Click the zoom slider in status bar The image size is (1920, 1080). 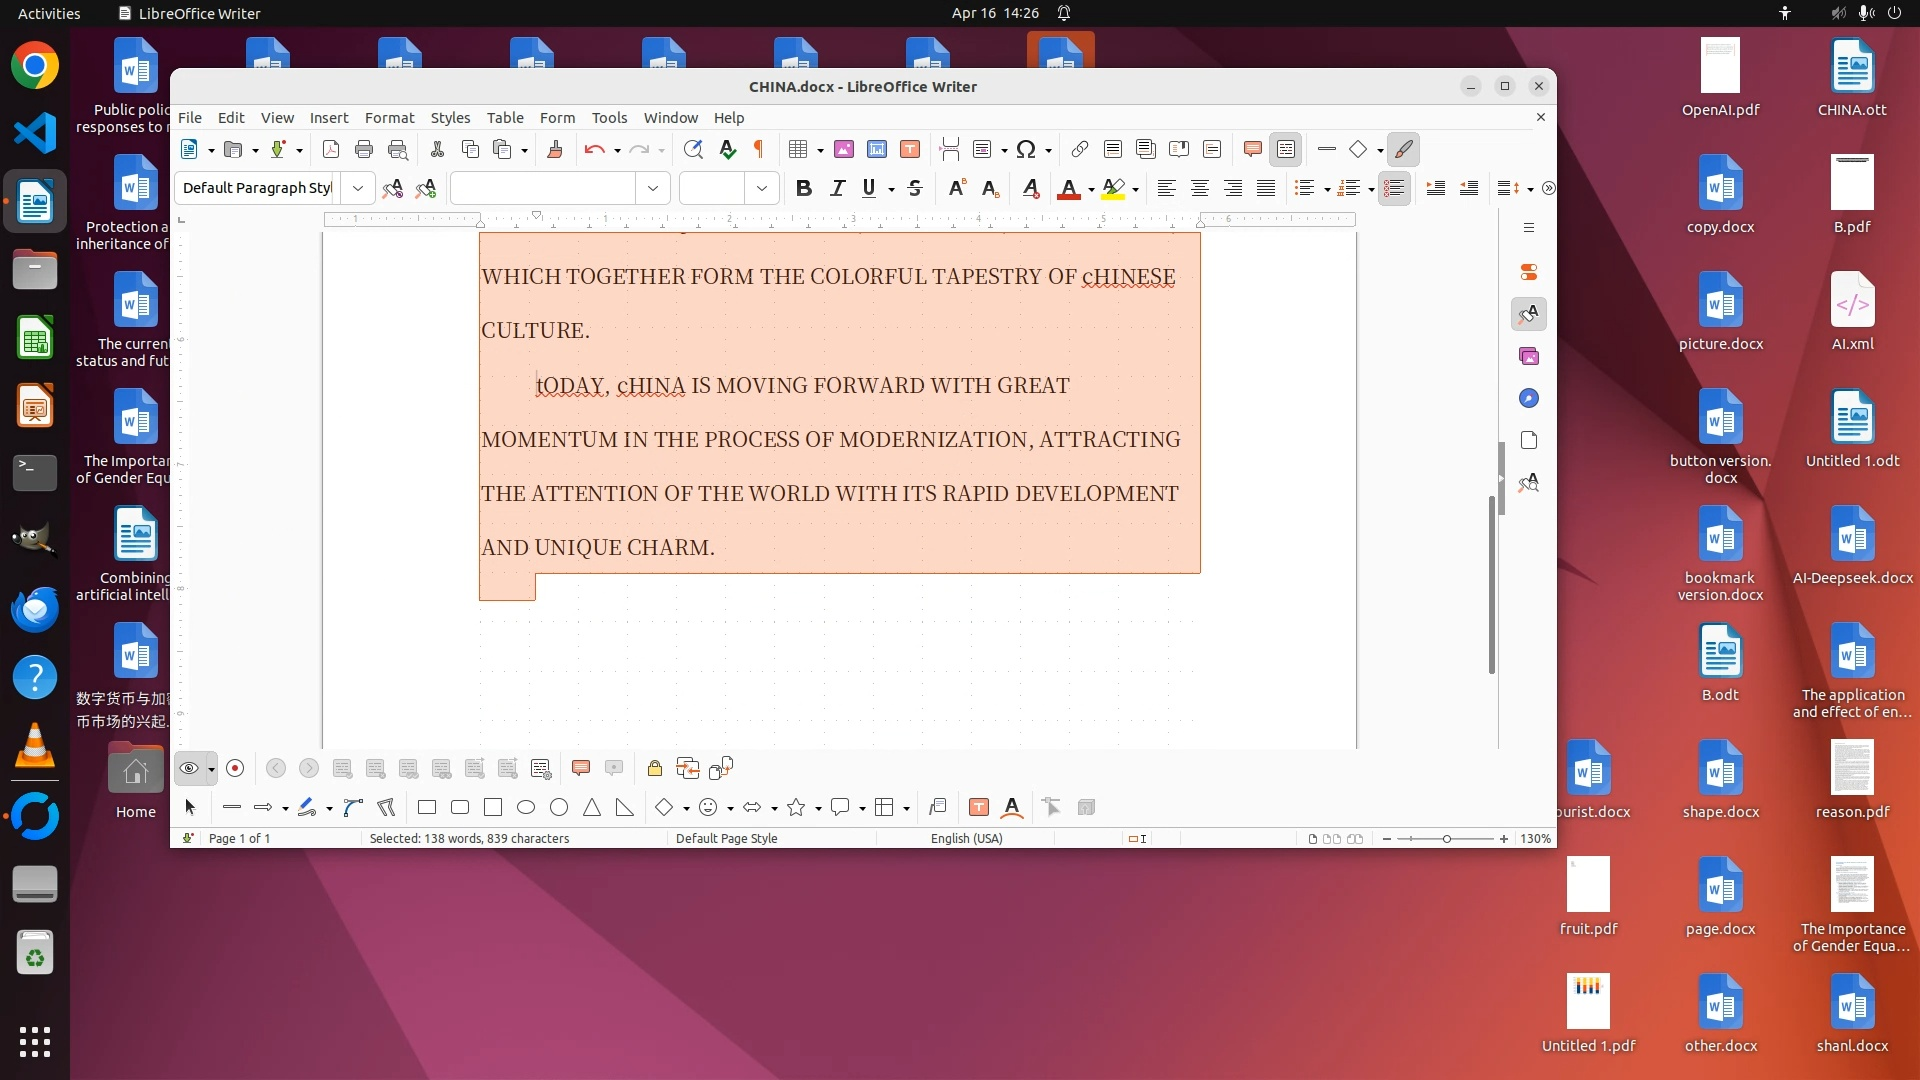1446,839
